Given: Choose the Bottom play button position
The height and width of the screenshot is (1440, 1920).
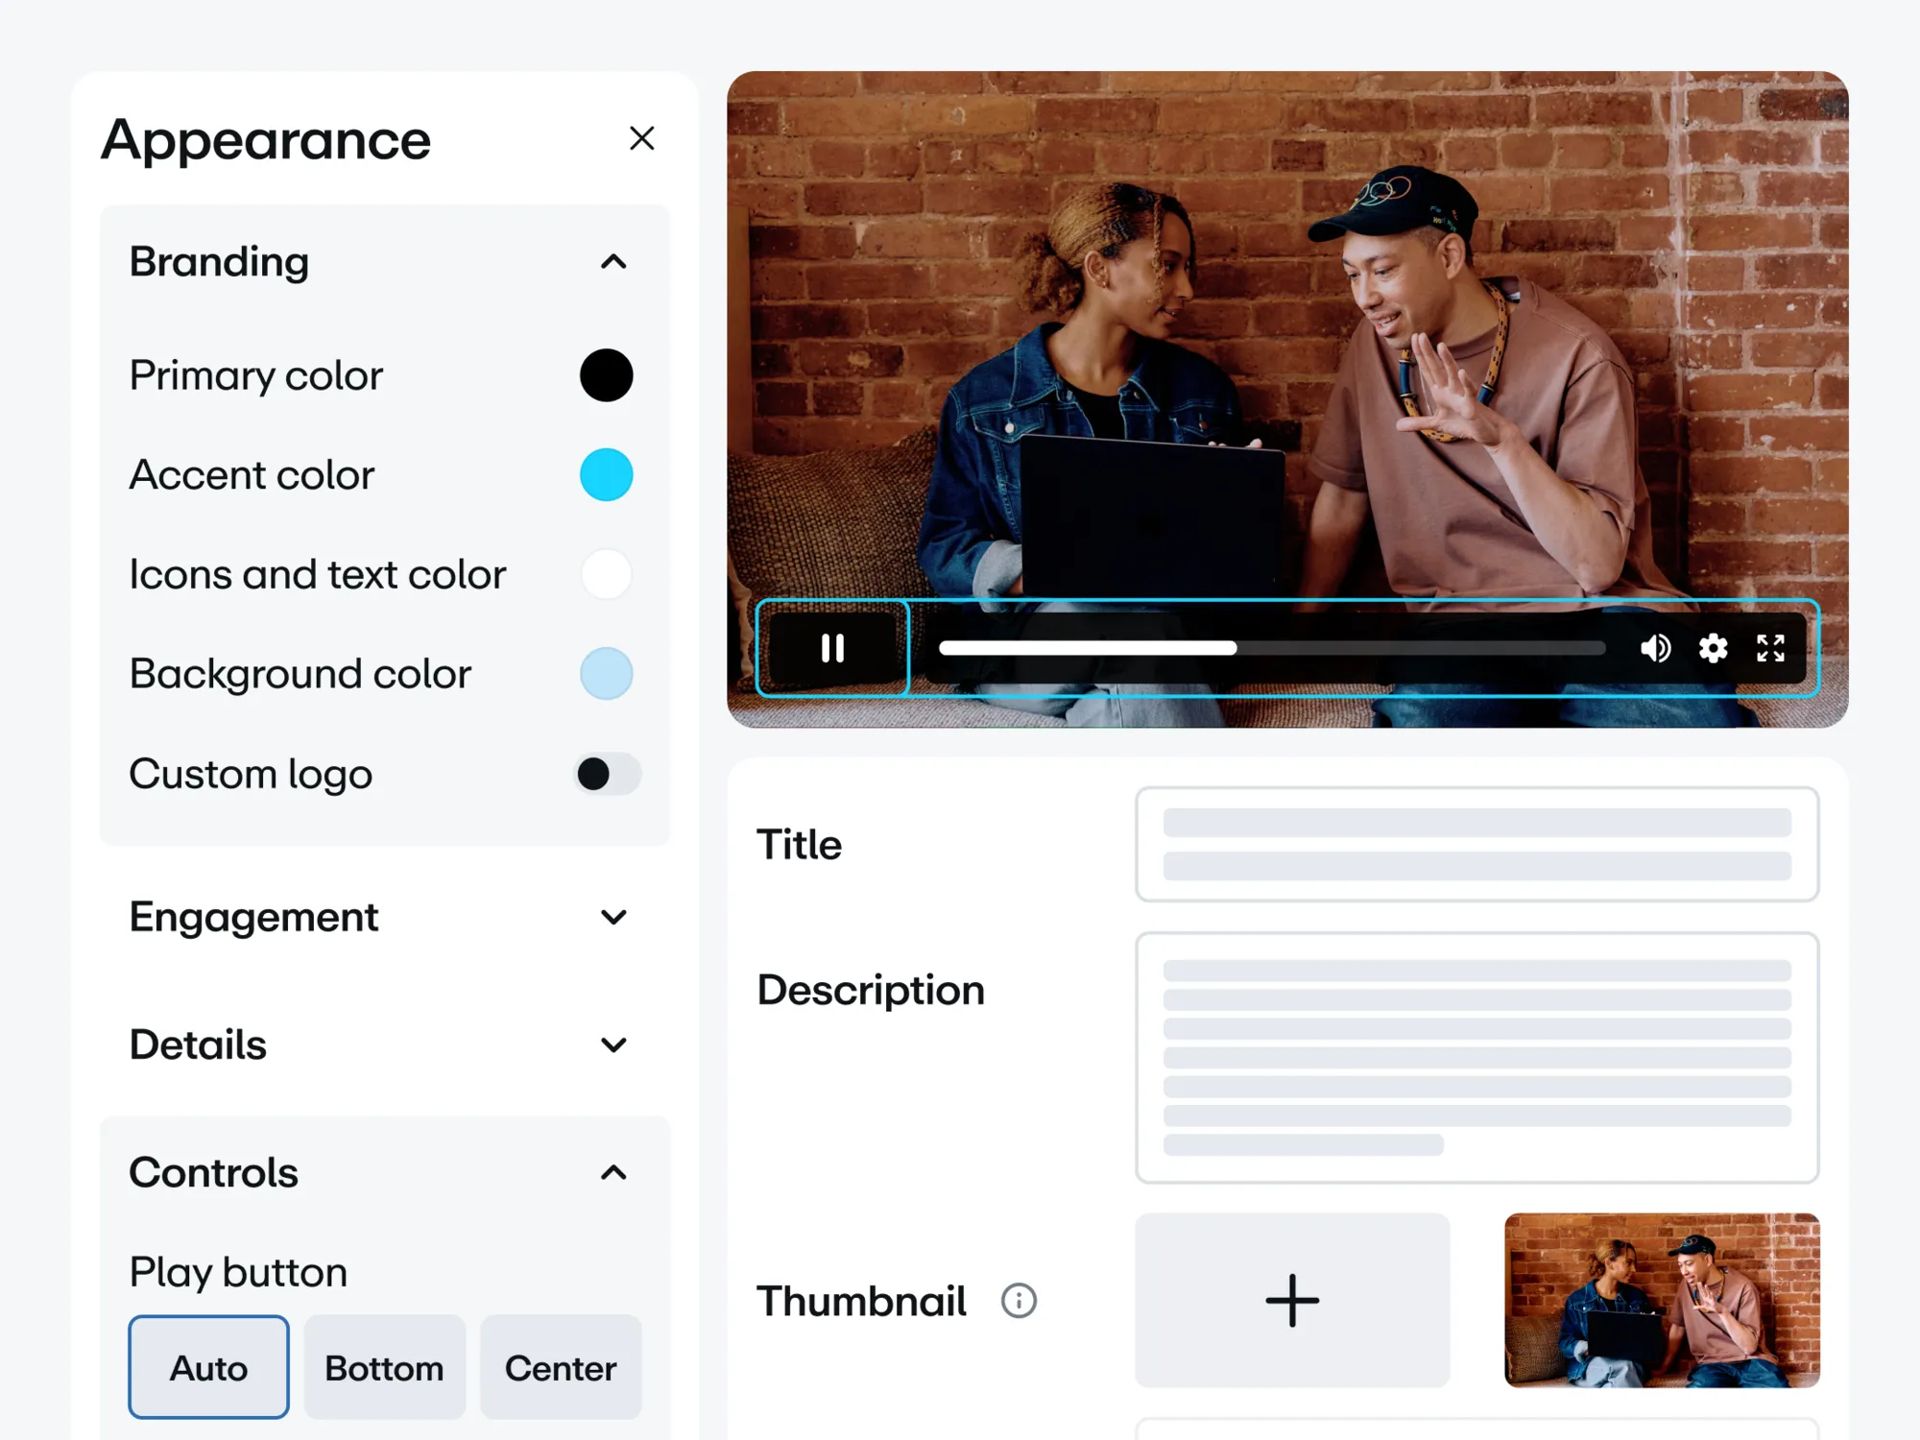Looking at the screenshot, I should [384, 1367].
